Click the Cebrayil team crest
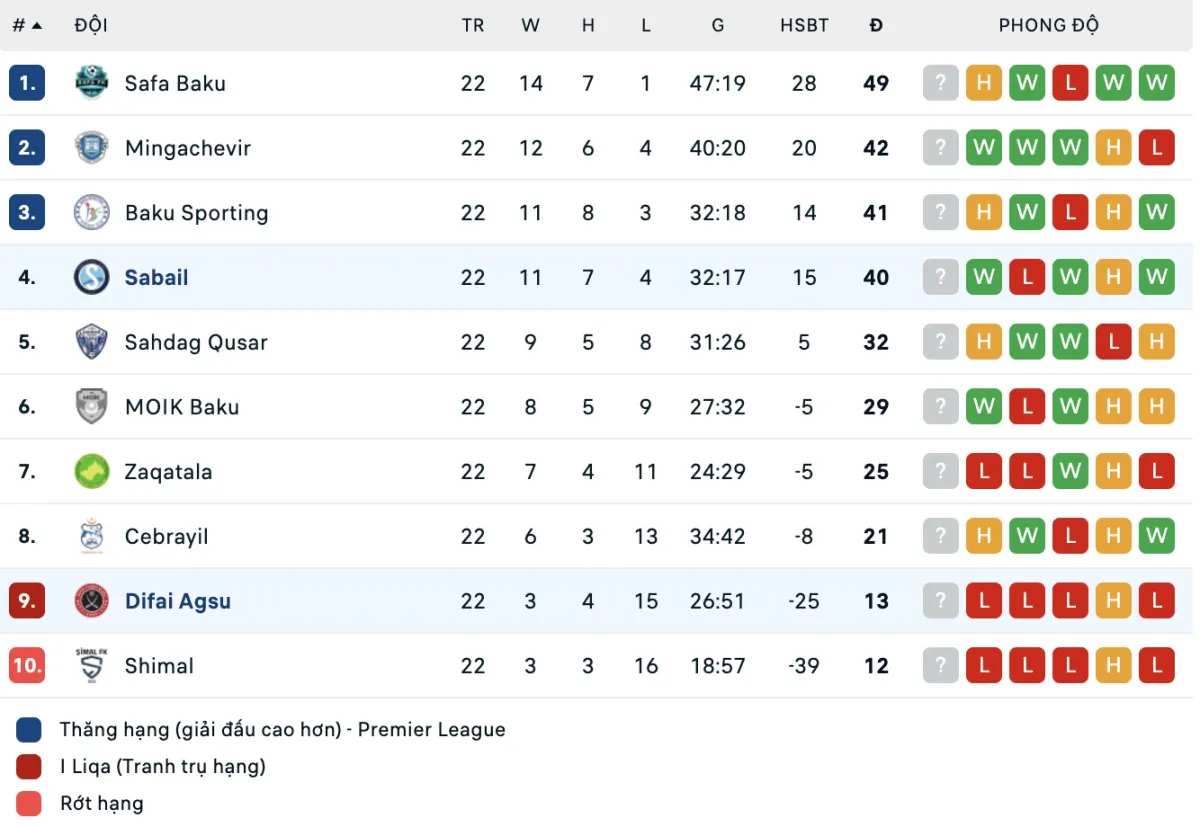 point(92,536)
